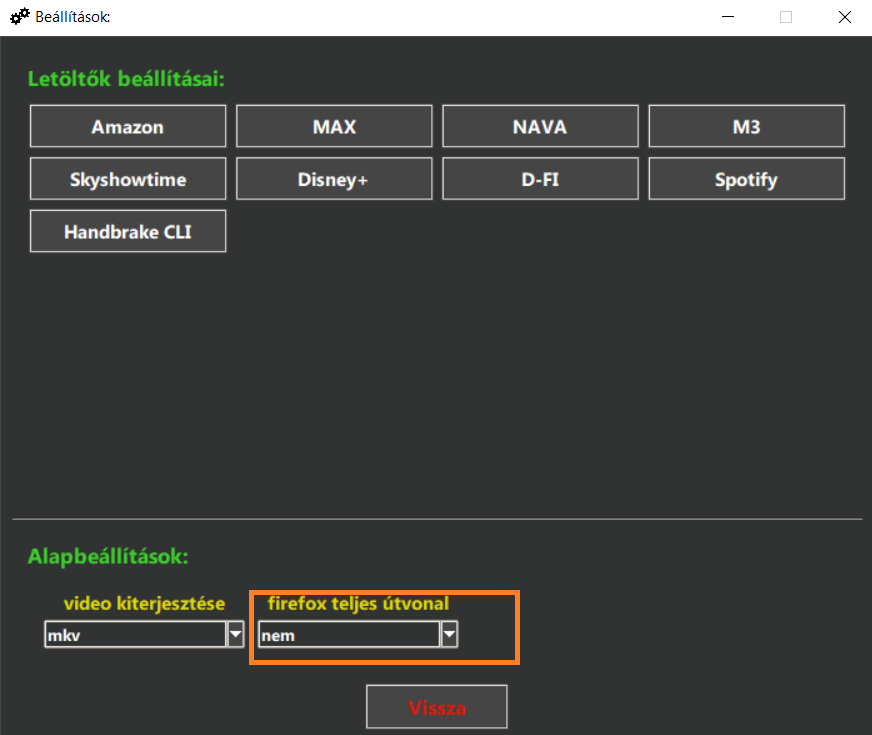This screenshot has width=872, height=735.
Task: Open Amazon downloader settings
Action: pyautogui.click(x=128, y=126)
